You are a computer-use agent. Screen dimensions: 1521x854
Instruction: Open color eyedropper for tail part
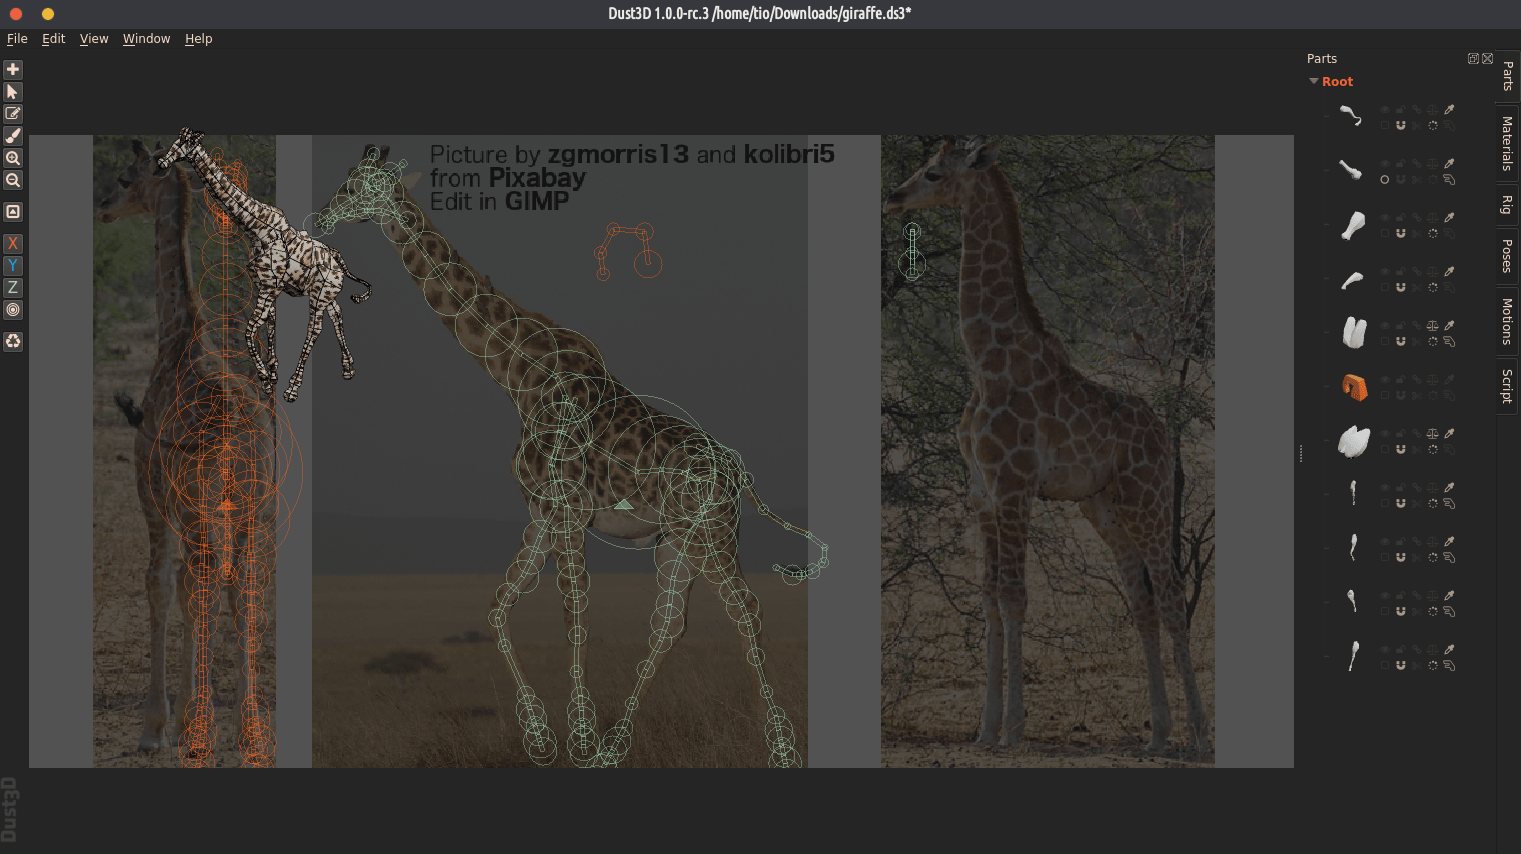(1449, 109)
